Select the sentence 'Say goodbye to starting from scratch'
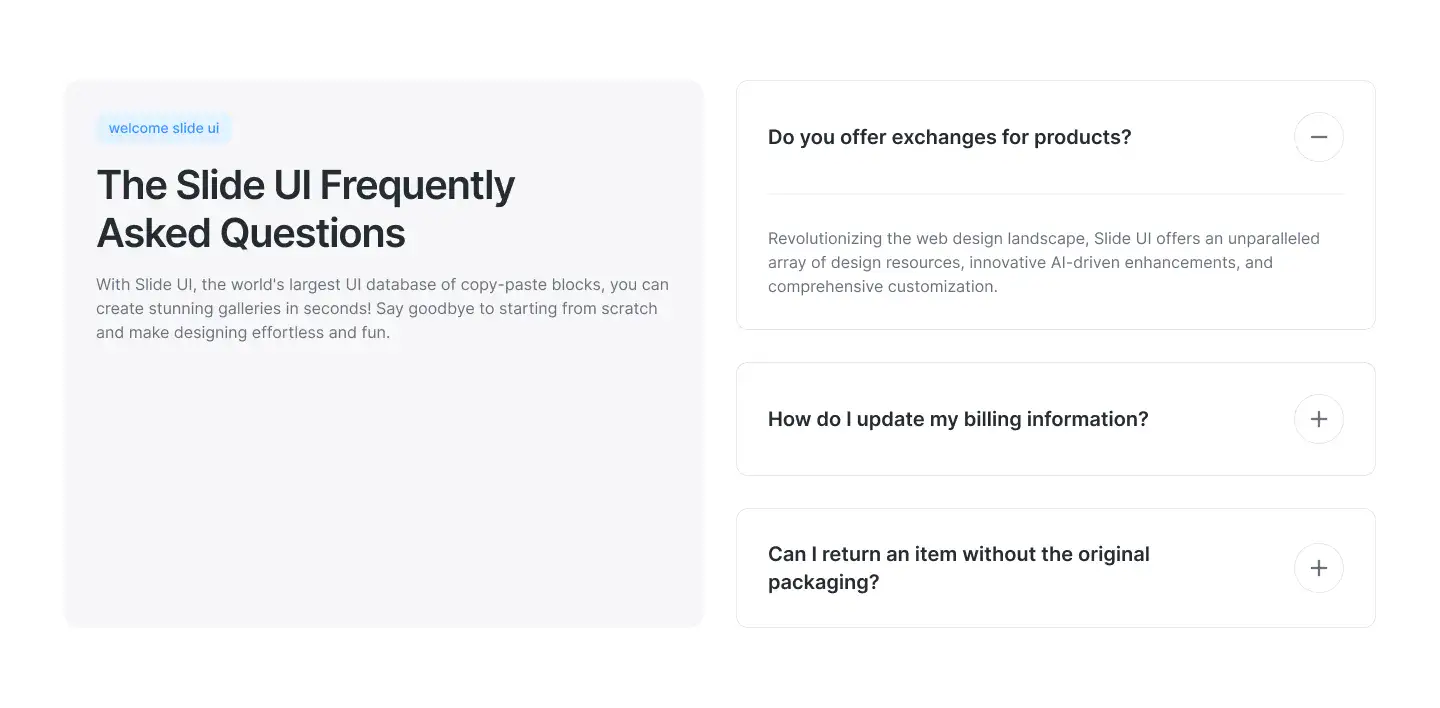Image resolution: width=1440 pixels, height=708 pixels. click(517, 308)
